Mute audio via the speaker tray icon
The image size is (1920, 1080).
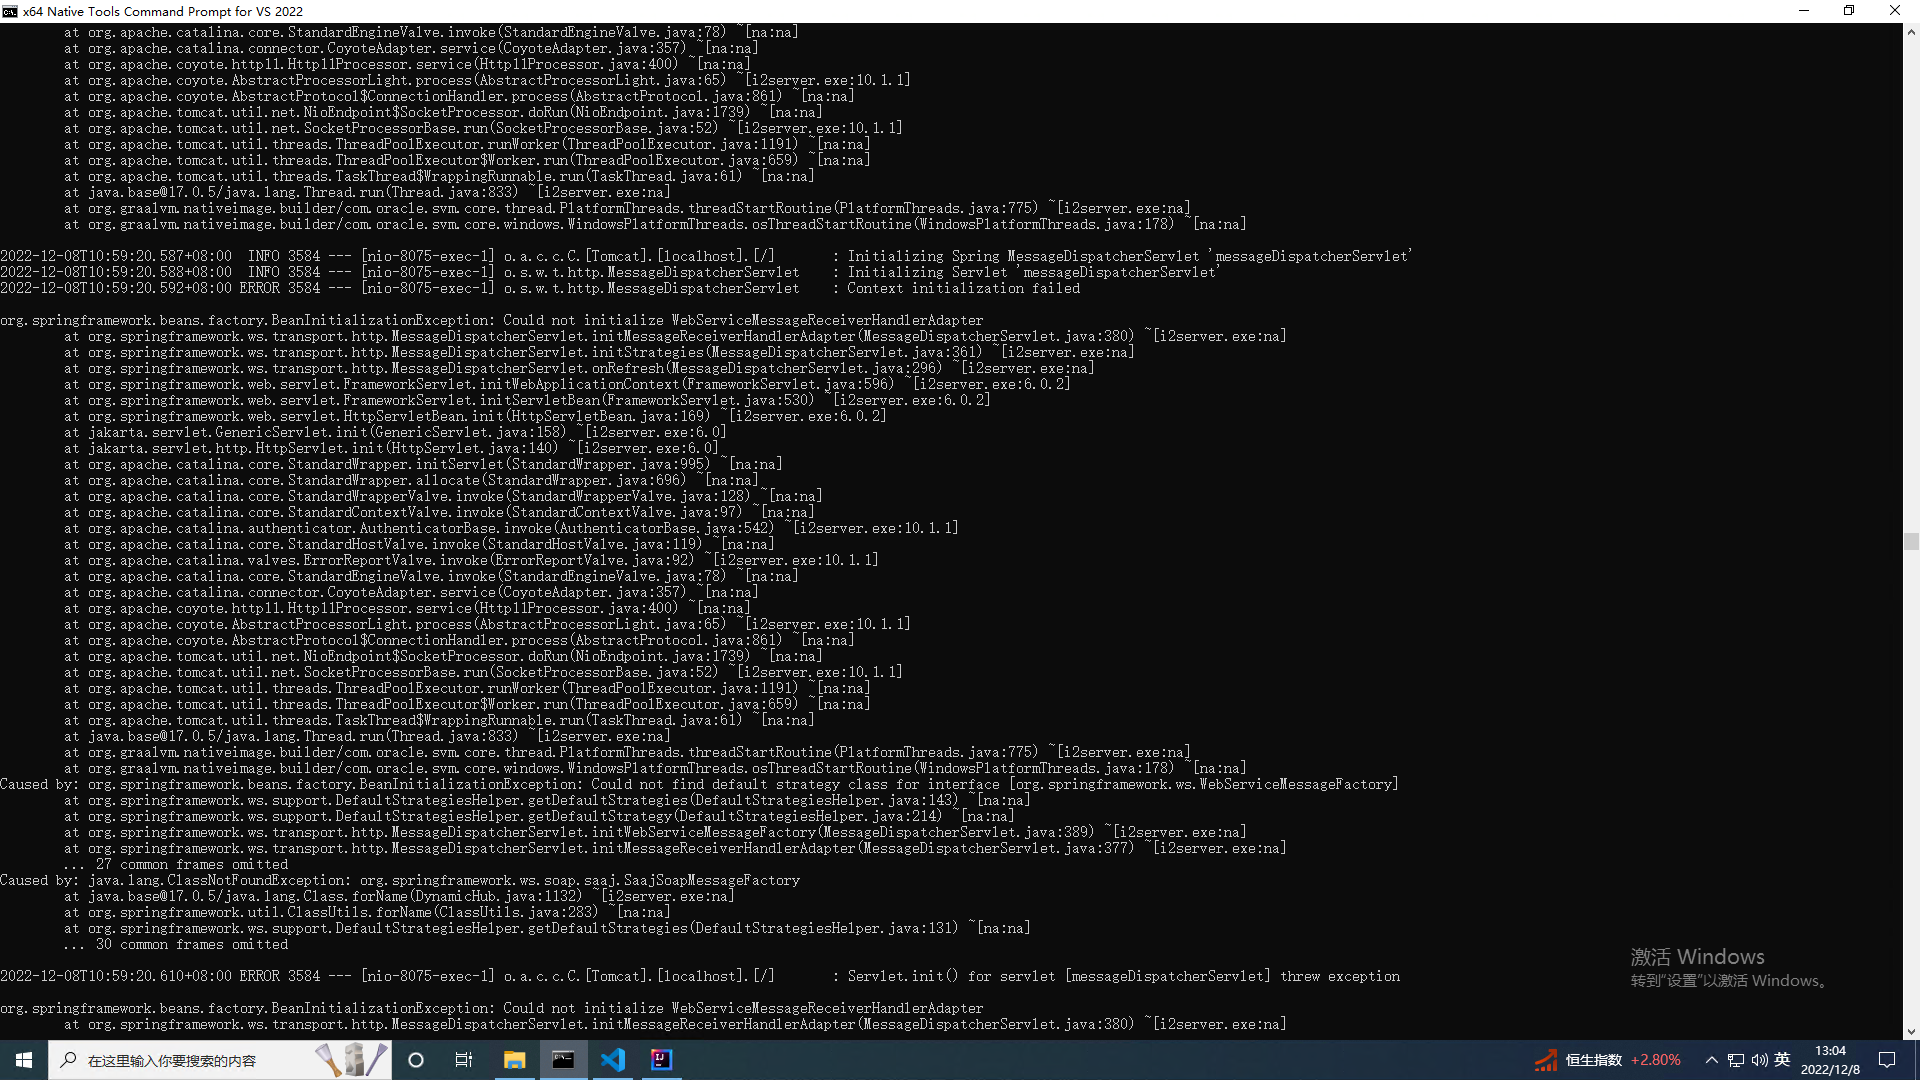(1758, 1059)
